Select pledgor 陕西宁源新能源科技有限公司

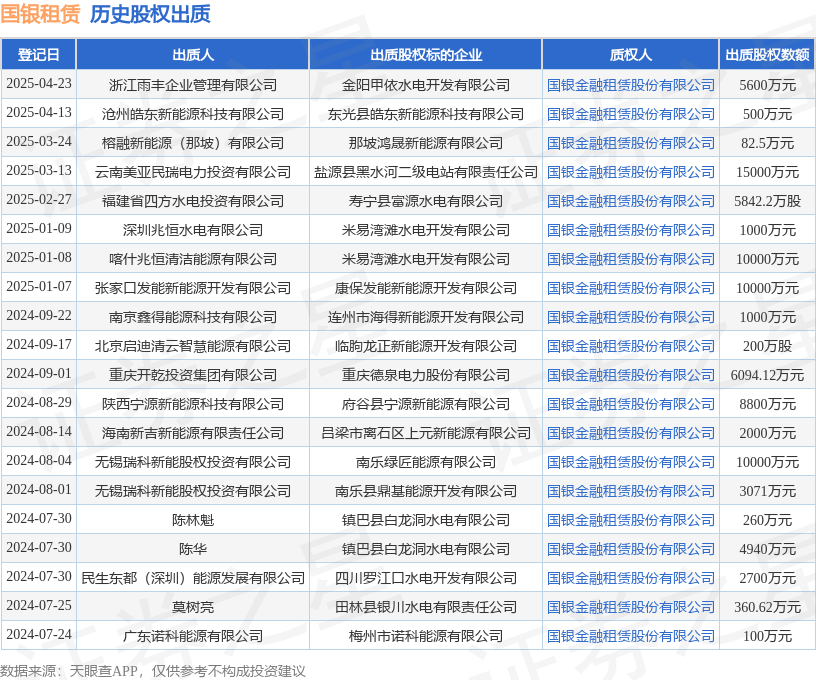click(x=193, y=404)
